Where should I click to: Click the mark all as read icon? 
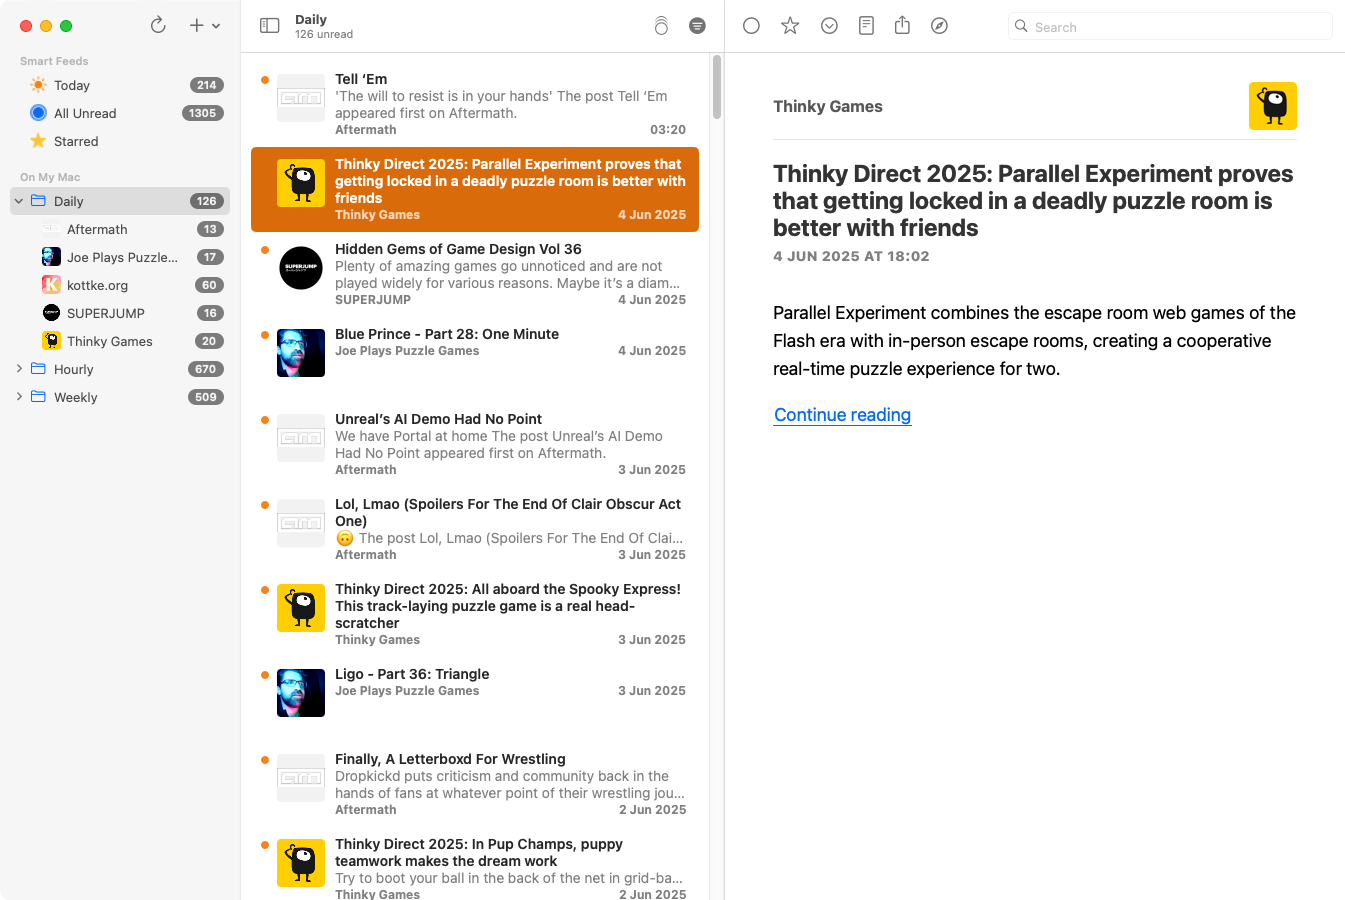point(661,26)
